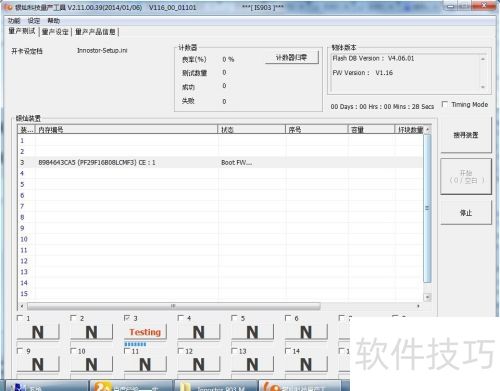Click the port 3 testing progress bar
The width and height of the screenshot is (500, 391).
point(145,344)
